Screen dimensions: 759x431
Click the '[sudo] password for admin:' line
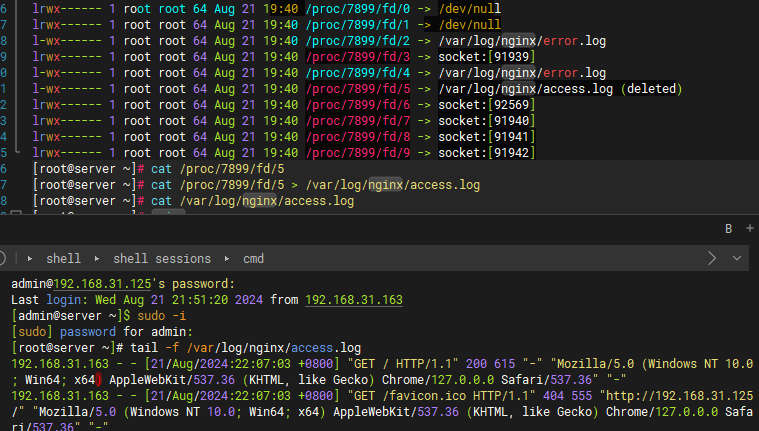(x=102, y=332)
